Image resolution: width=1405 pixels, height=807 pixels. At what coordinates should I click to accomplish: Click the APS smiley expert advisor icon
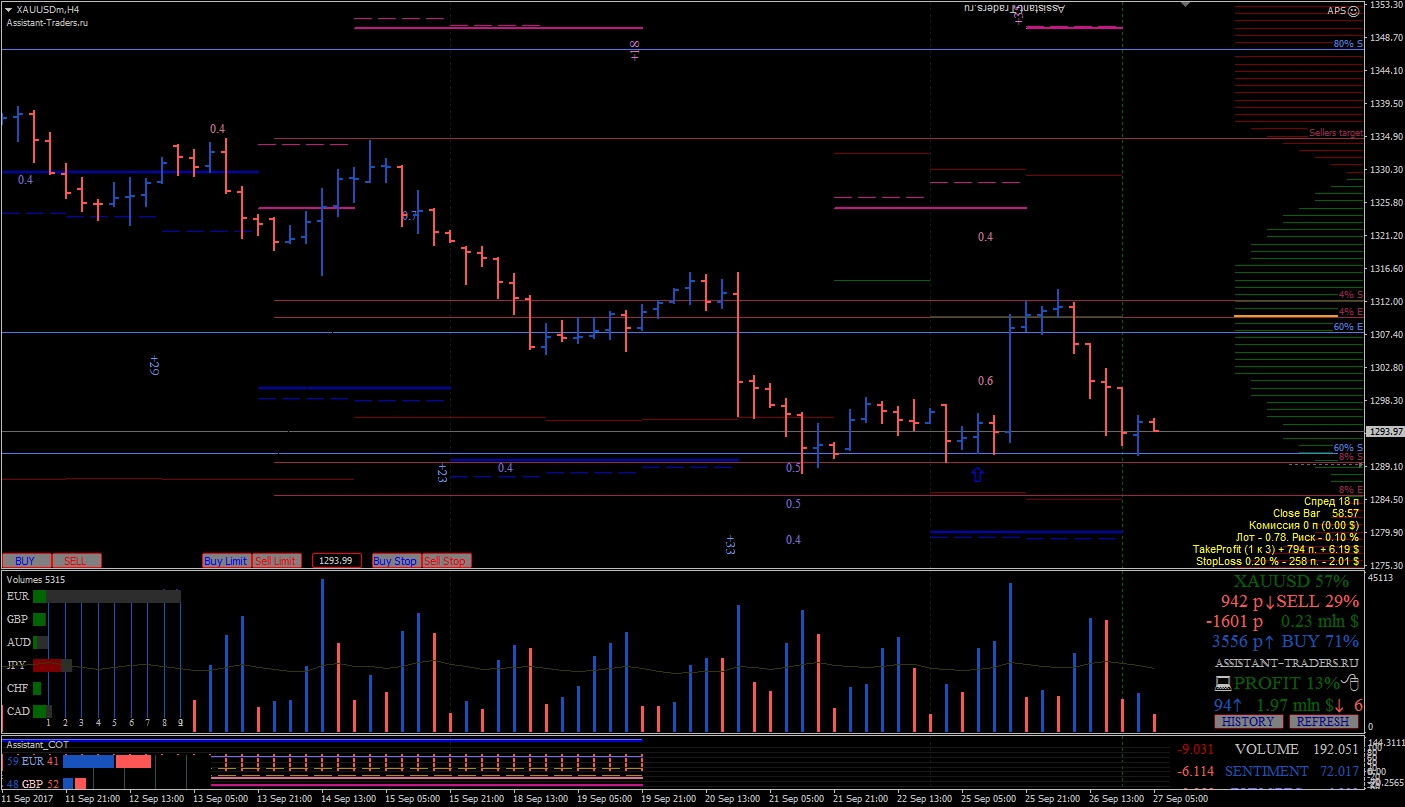point(1353,11)
